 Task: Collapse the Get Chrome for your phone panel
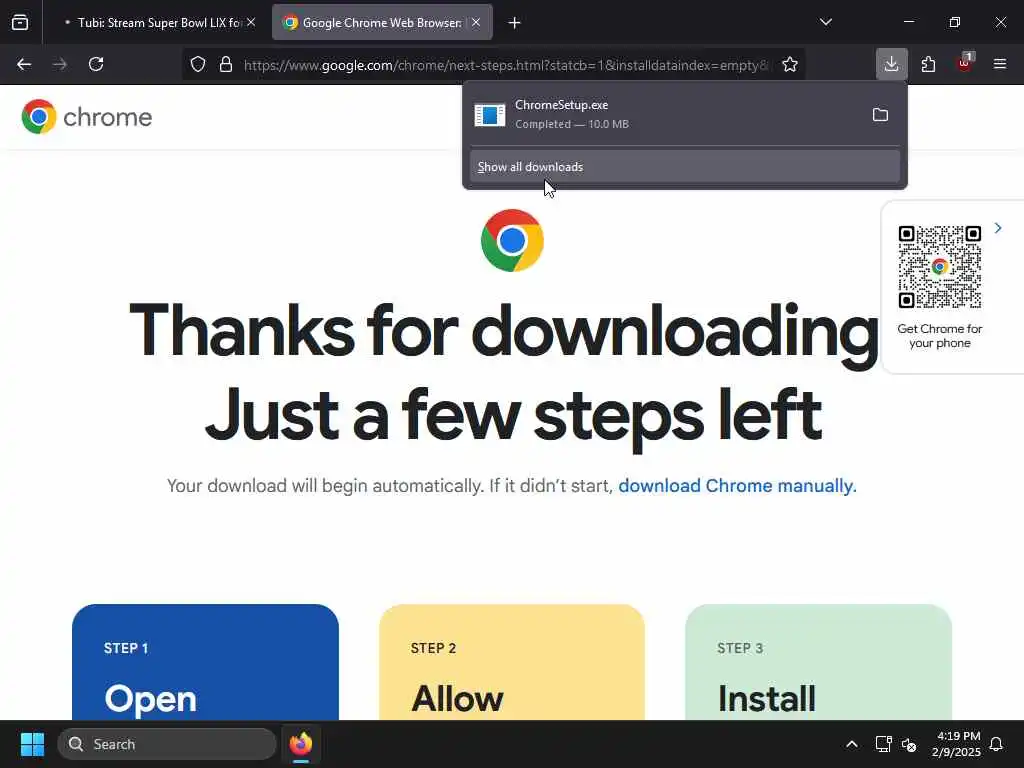coord(998,228)
